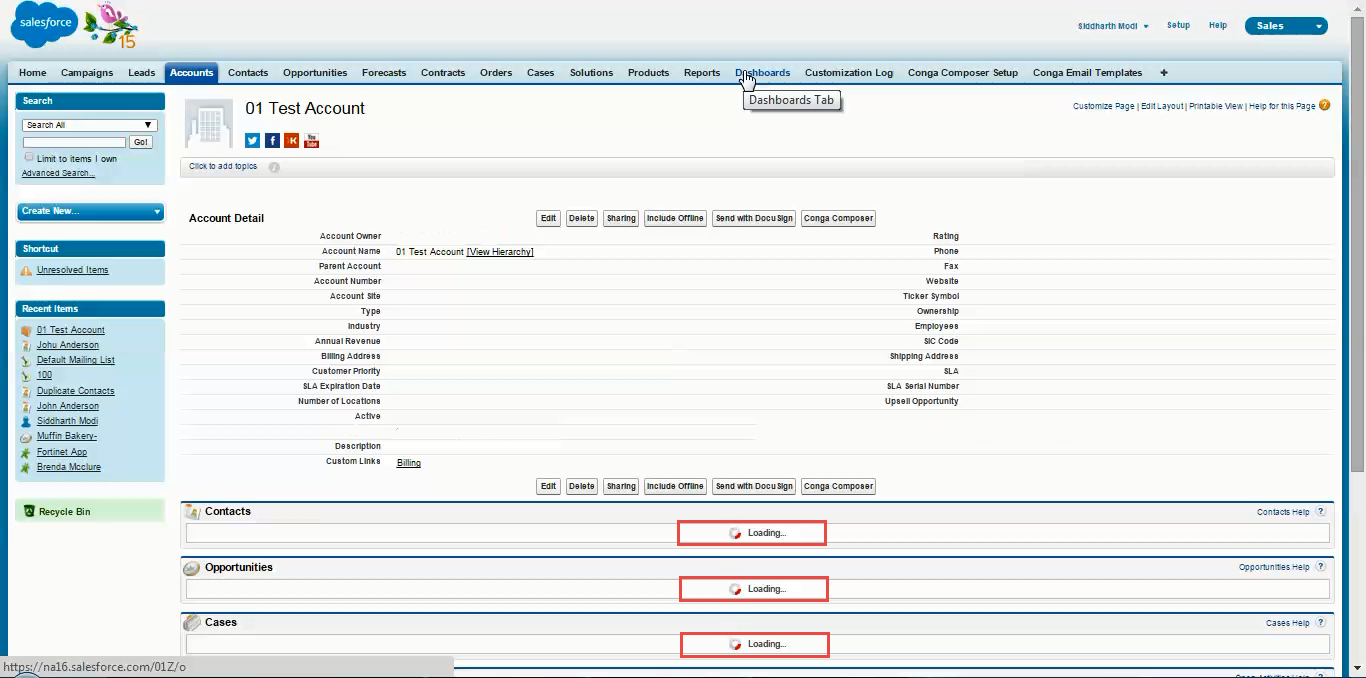Open Help for this Page question mark
This screenshot has width=1366, height=678.
(1324, 105)
